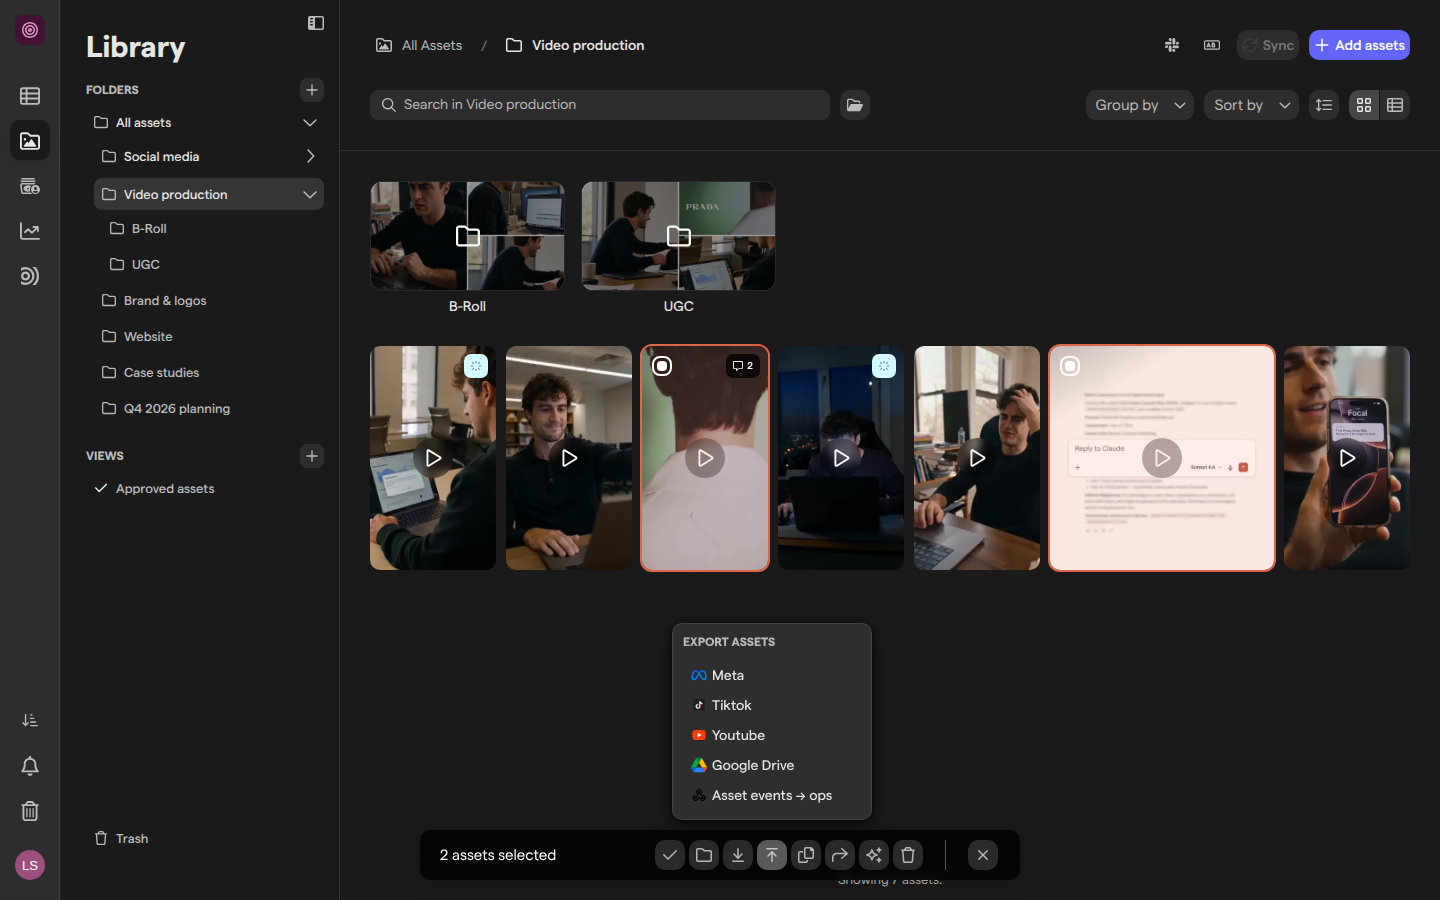Screen dimensions: 1440x900
Task: Click the Search in Video production field
Action: coord(600,105)
